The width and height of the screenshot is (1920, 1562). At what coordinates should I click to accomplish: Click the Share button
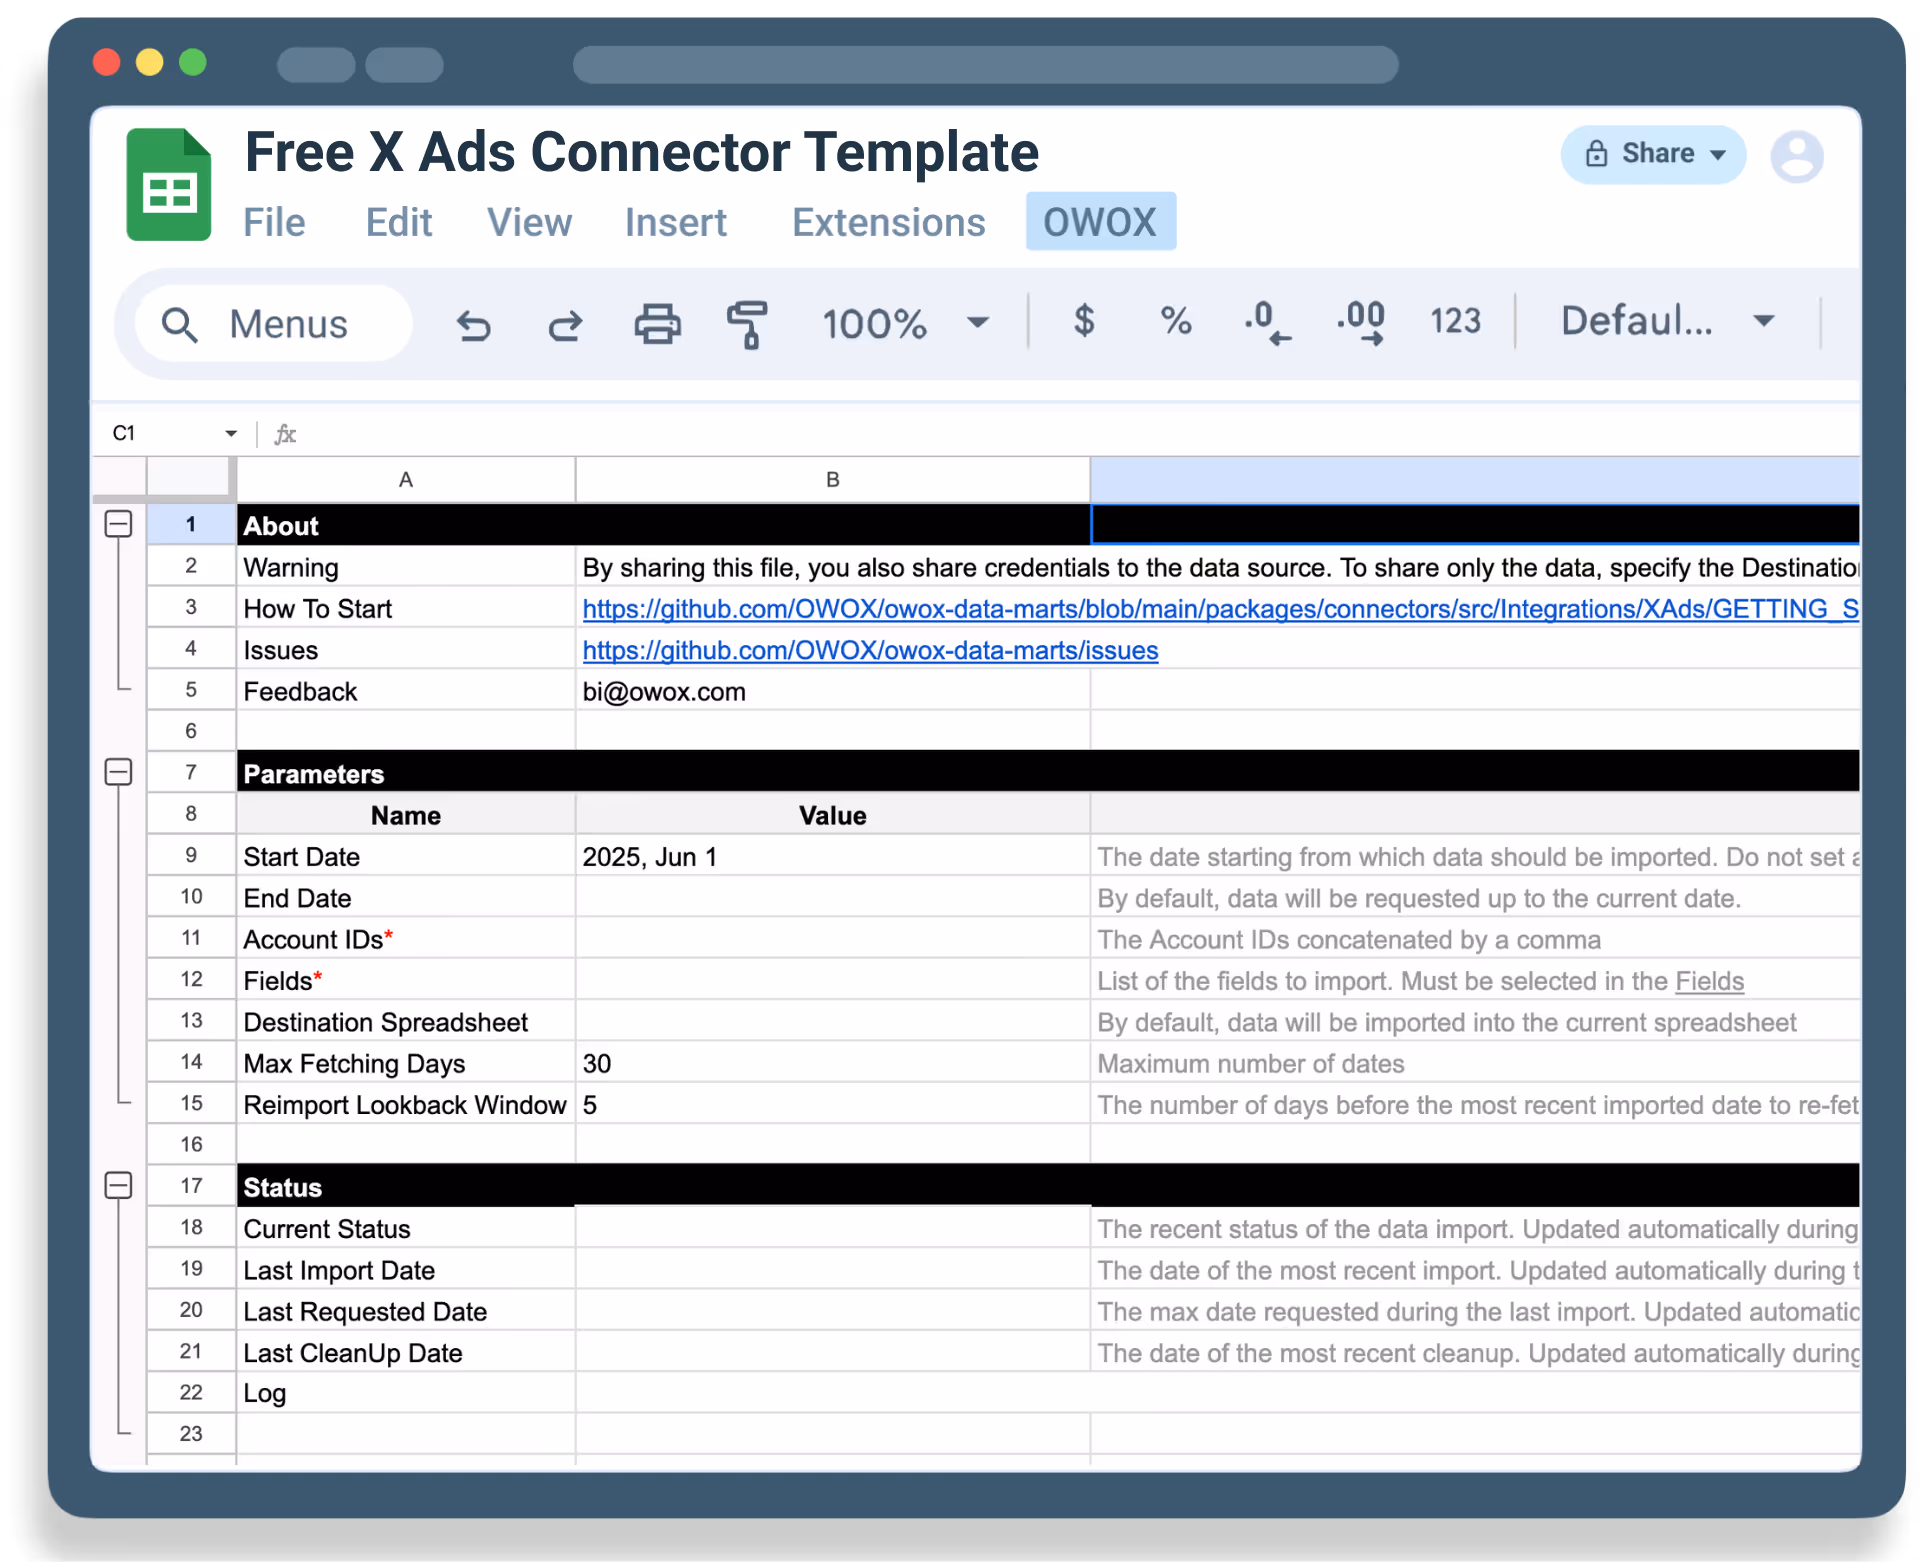point(1653,154)
